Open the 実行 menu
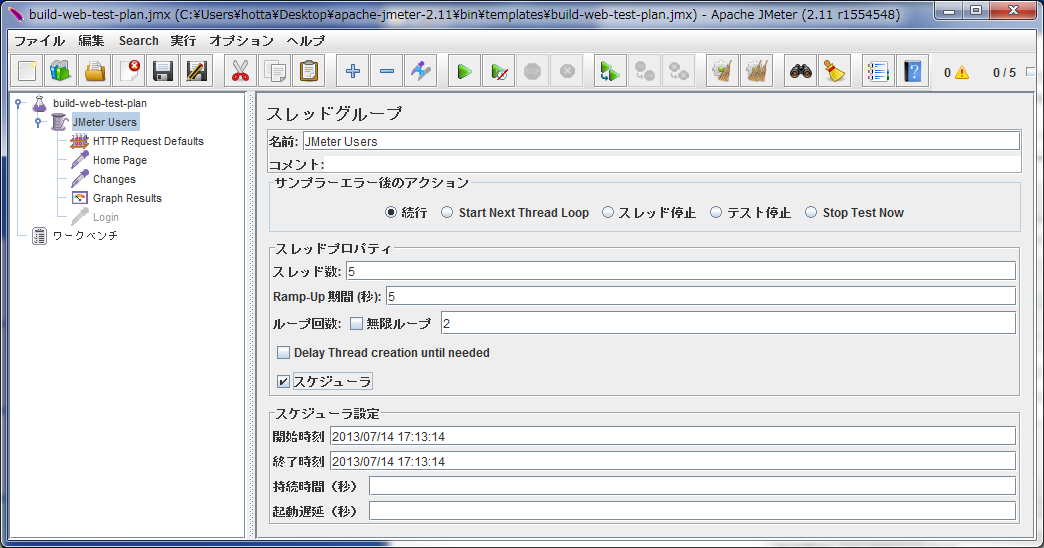Screen dimensions: 1044x548 [183, 41]
